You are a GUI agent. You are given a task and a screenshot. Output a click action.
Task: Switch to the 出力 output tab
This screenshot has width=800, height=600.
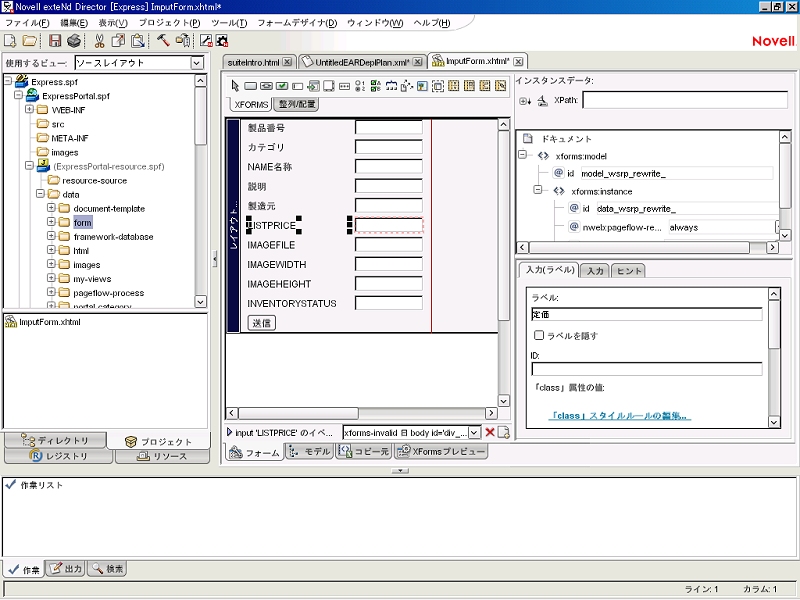66,568
